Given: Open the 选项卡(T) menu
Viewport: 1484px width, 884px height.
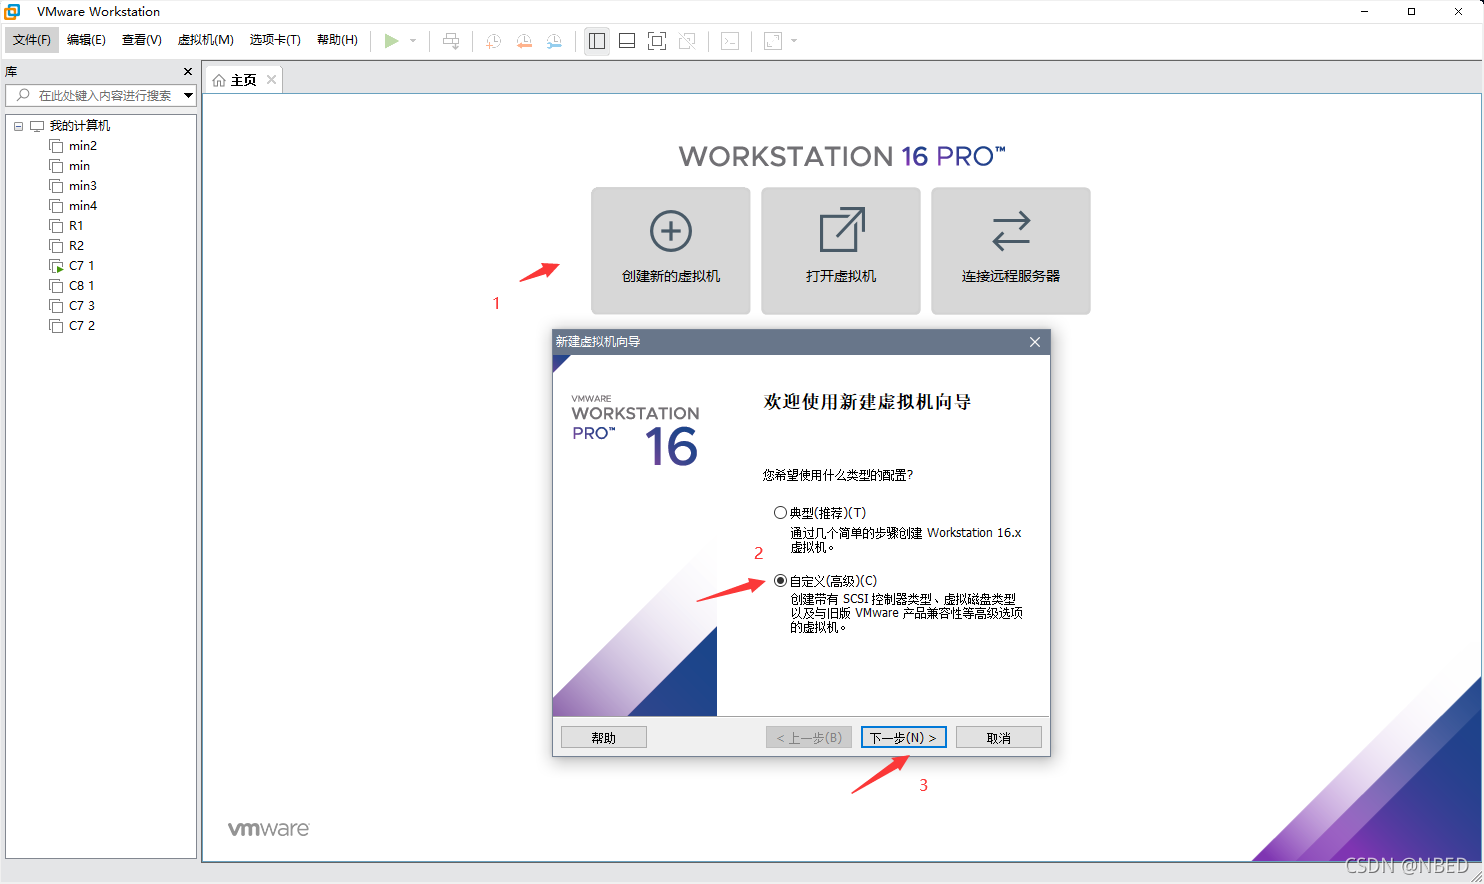Looking at the screenshot, I should 275,40.
